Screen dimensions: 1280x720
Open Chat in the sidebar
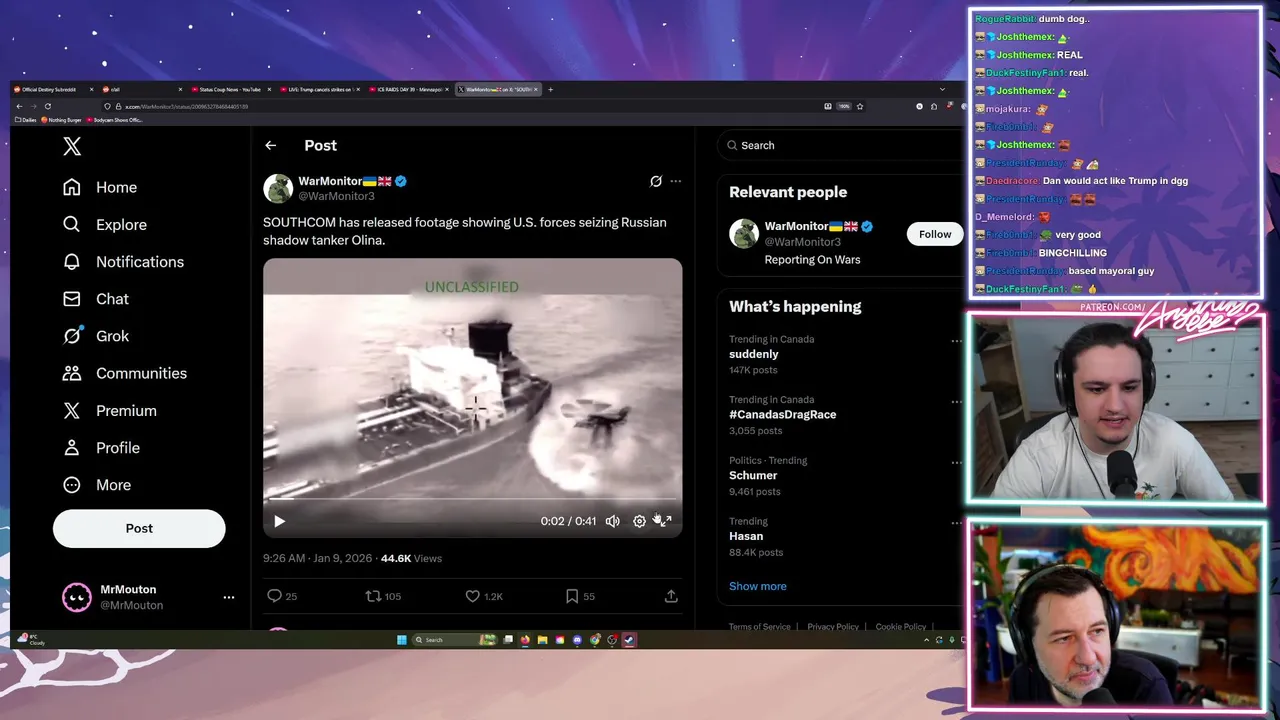(95, 299)
